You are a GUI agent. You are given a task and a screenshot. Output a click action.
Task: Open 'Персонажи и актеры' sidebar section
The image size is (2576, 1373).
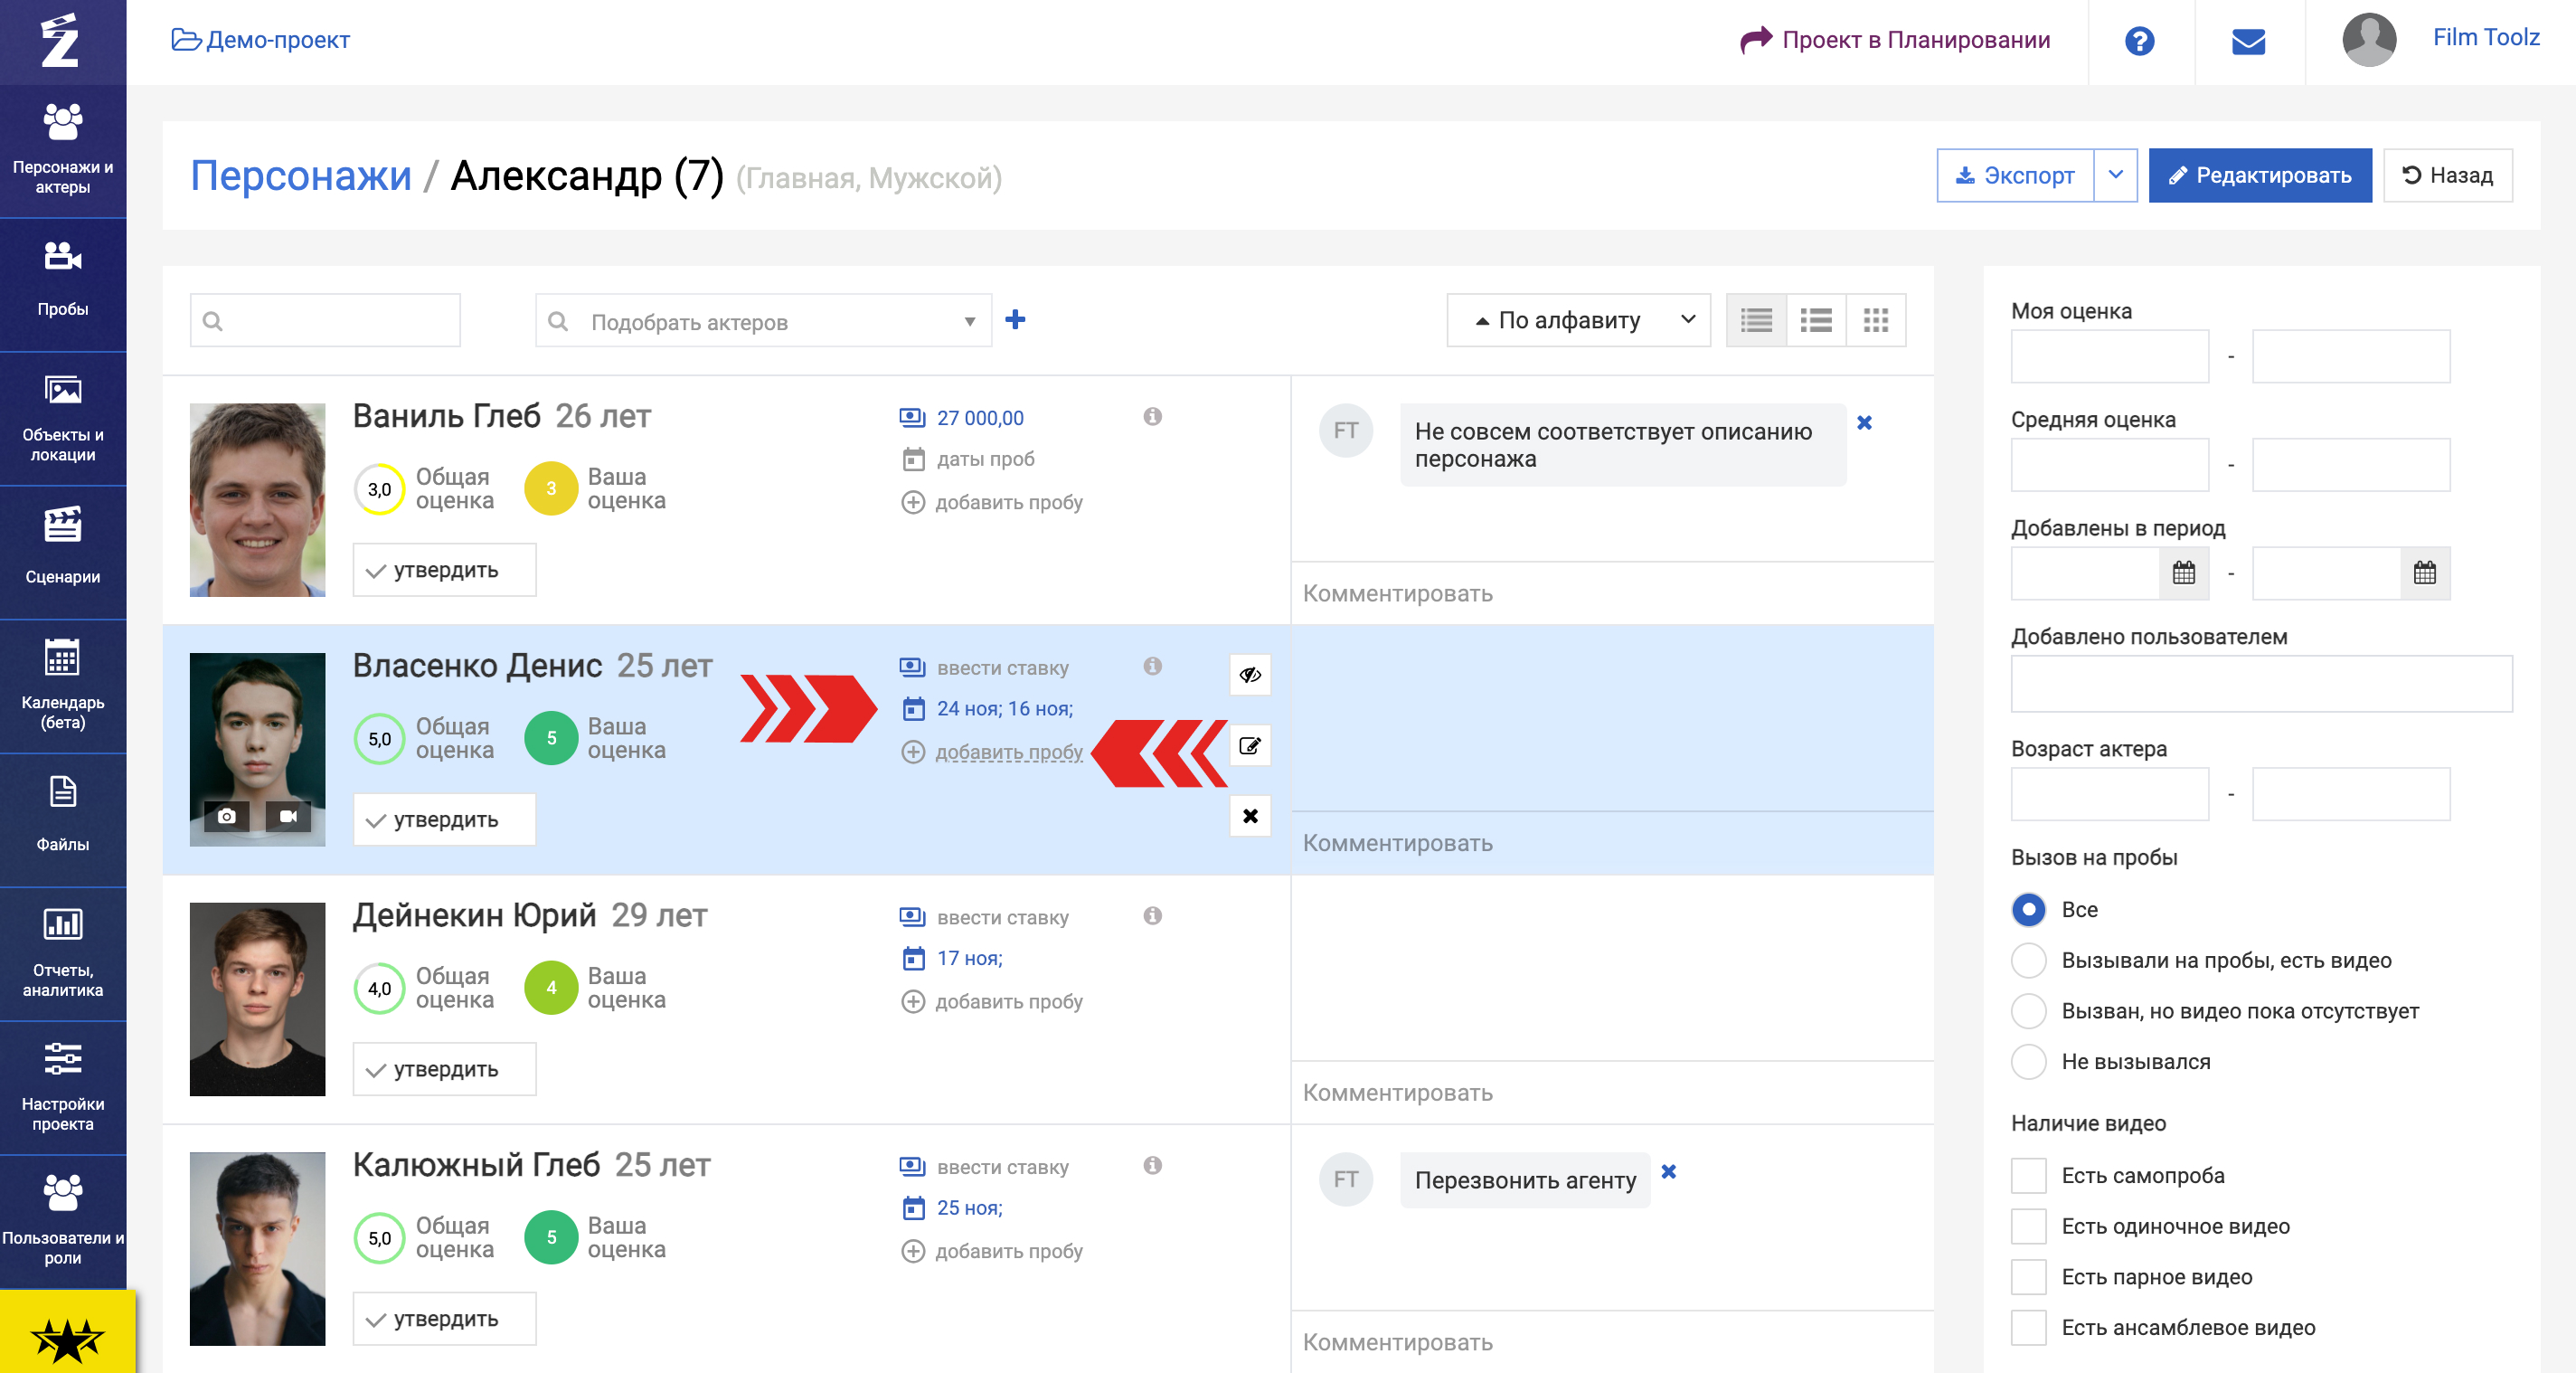click(x=63, y=150)
